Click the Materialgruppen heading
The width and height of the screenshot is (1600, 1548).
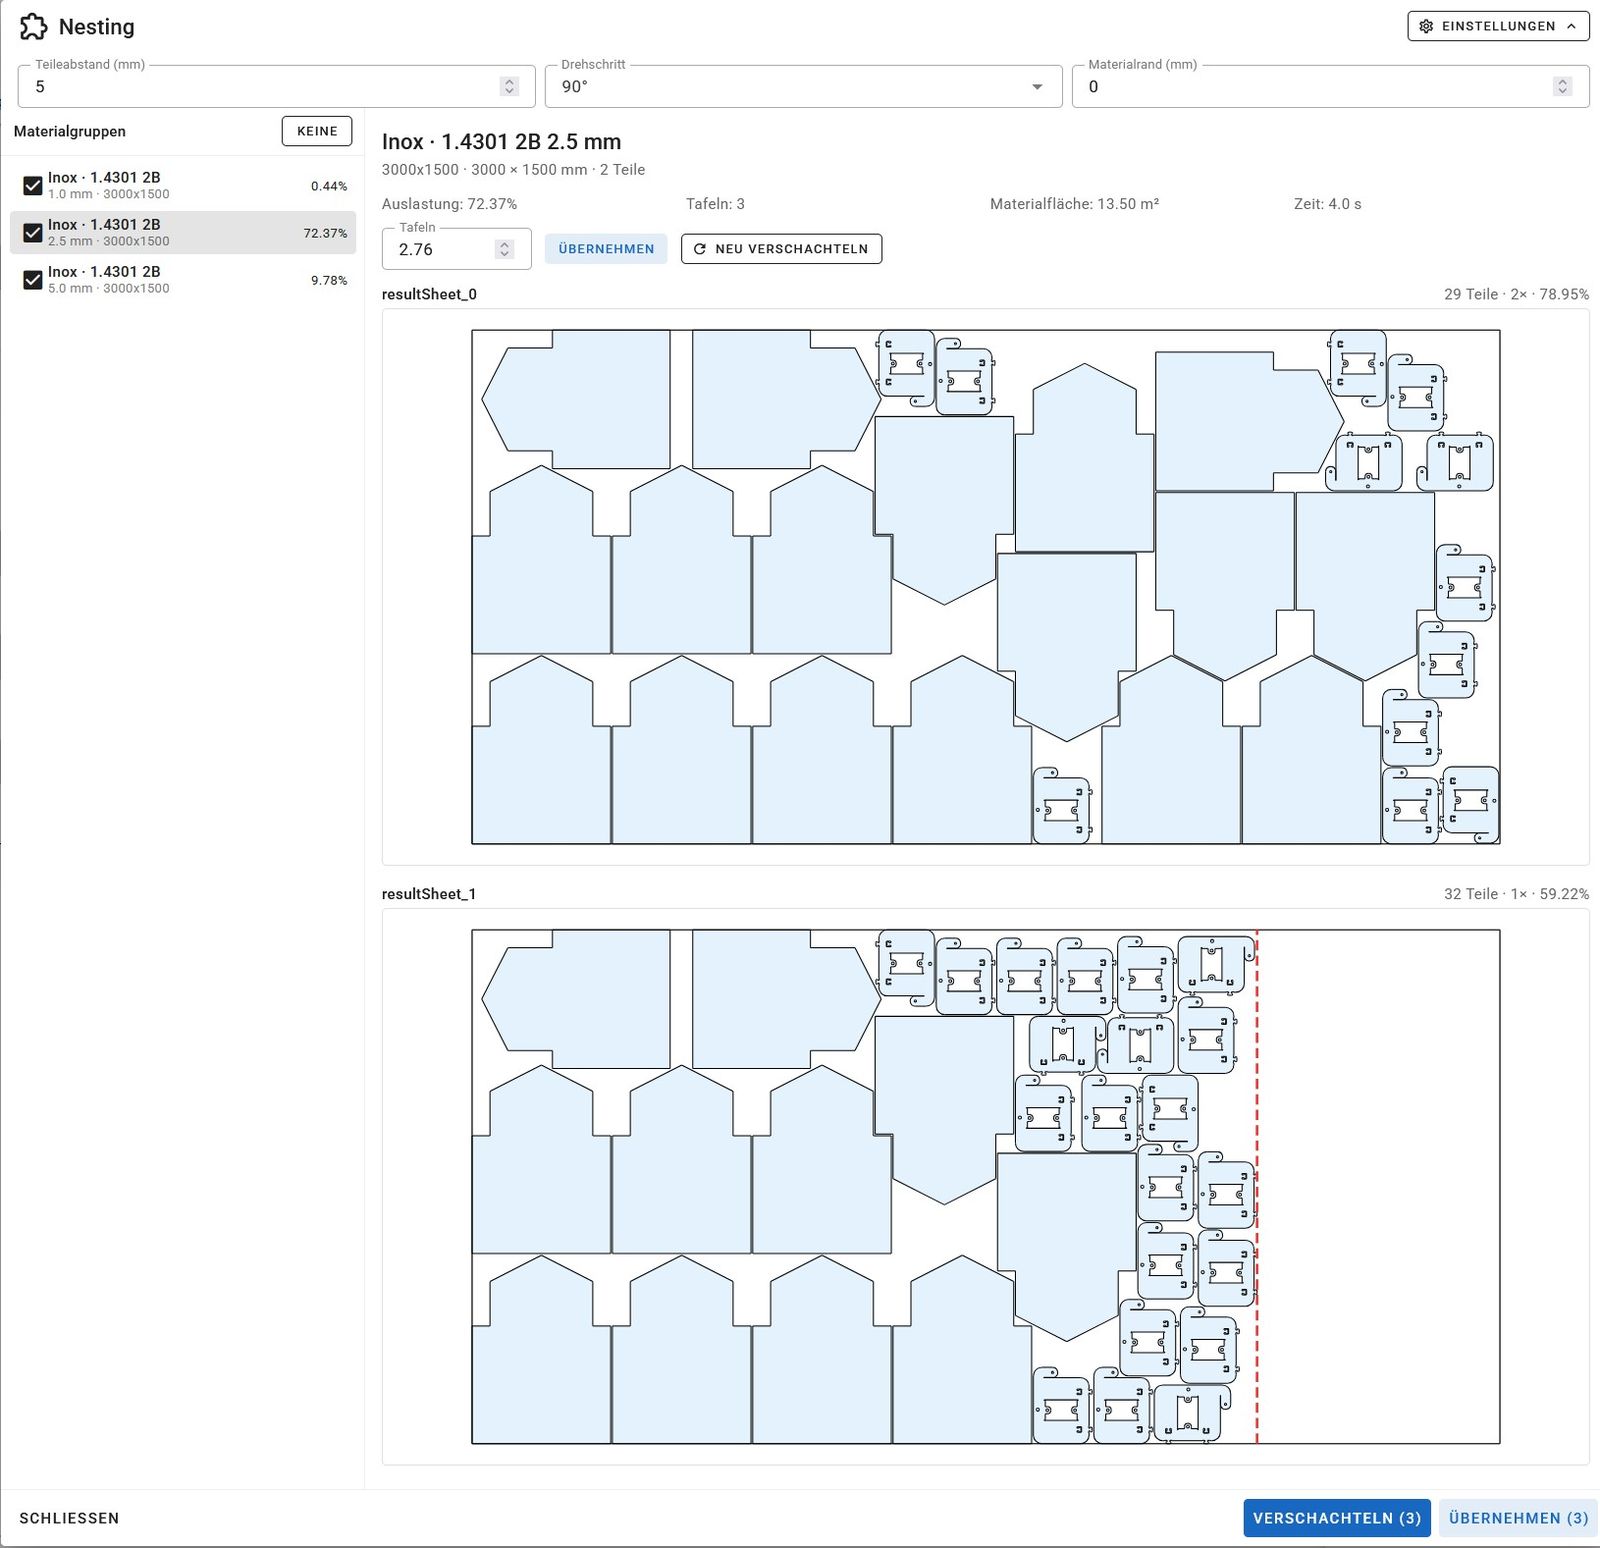click(x=70, y=131)
